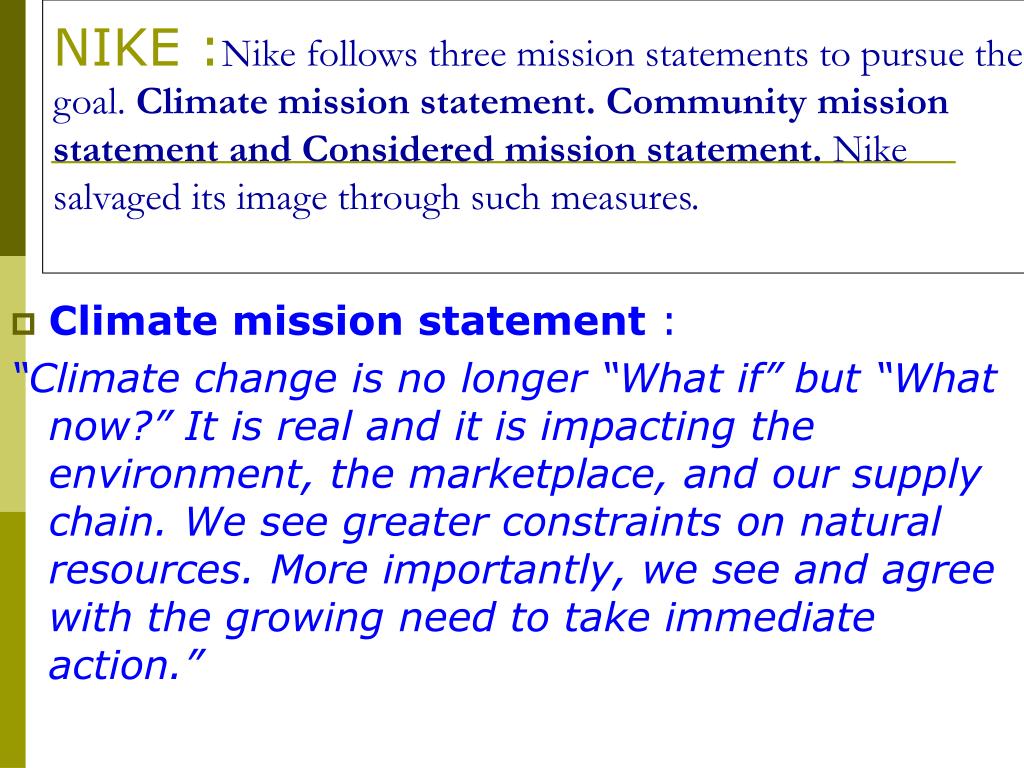Click the olive underline beneath Considered mission statement
Viewport: 1024px width, 768px height.
(x=504, y=161)
